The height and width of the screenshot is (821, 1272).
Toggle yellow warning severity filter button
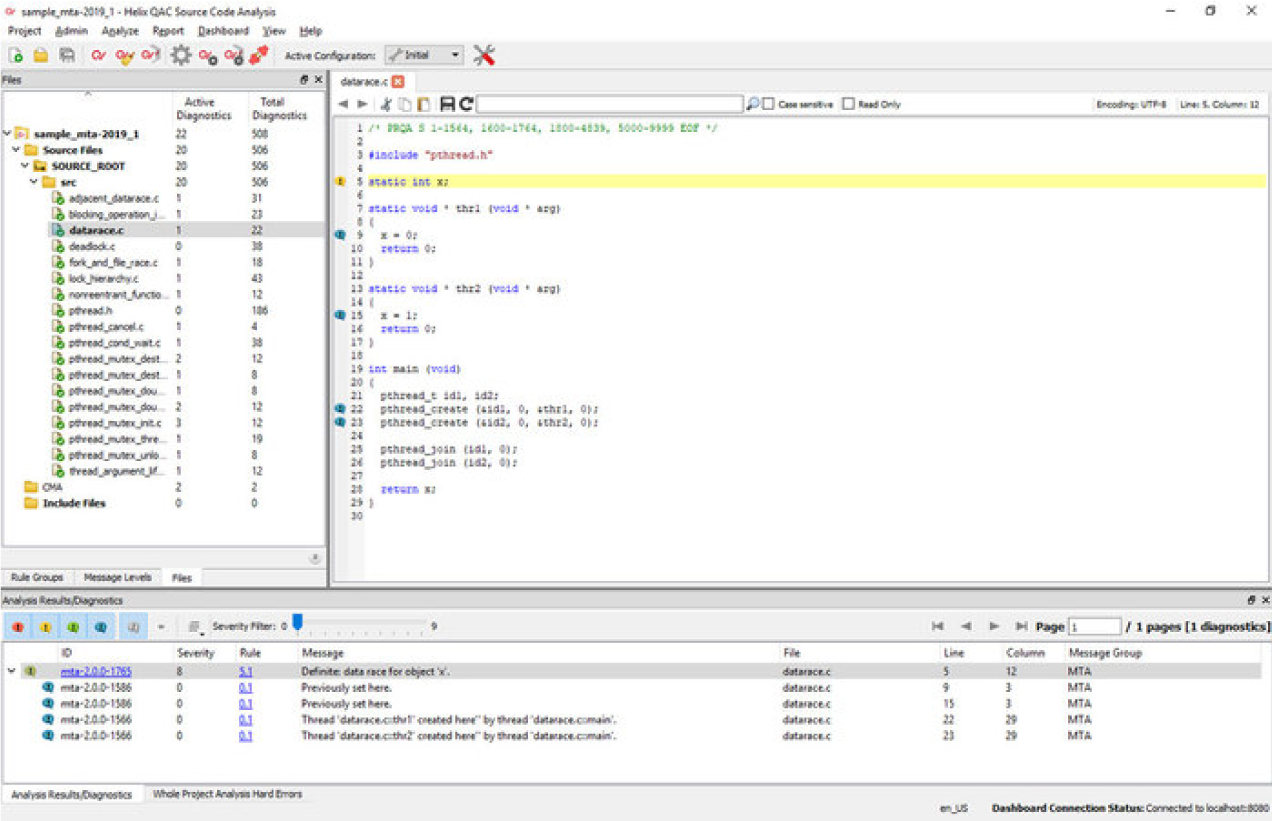click(46, 627)
